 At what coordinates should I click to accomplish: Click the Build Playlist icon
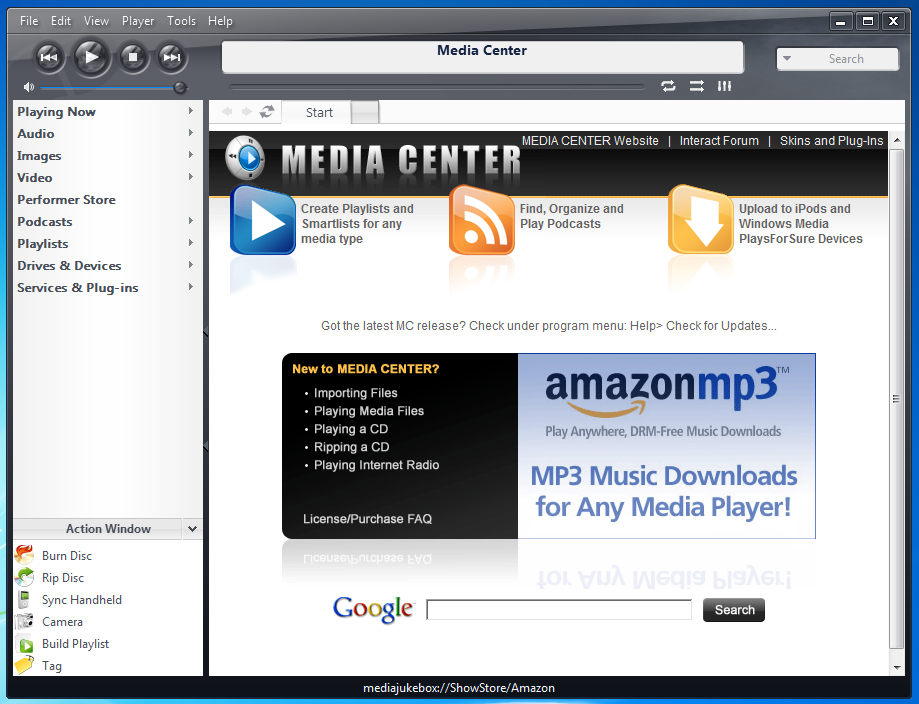click(x=25, y=644)
